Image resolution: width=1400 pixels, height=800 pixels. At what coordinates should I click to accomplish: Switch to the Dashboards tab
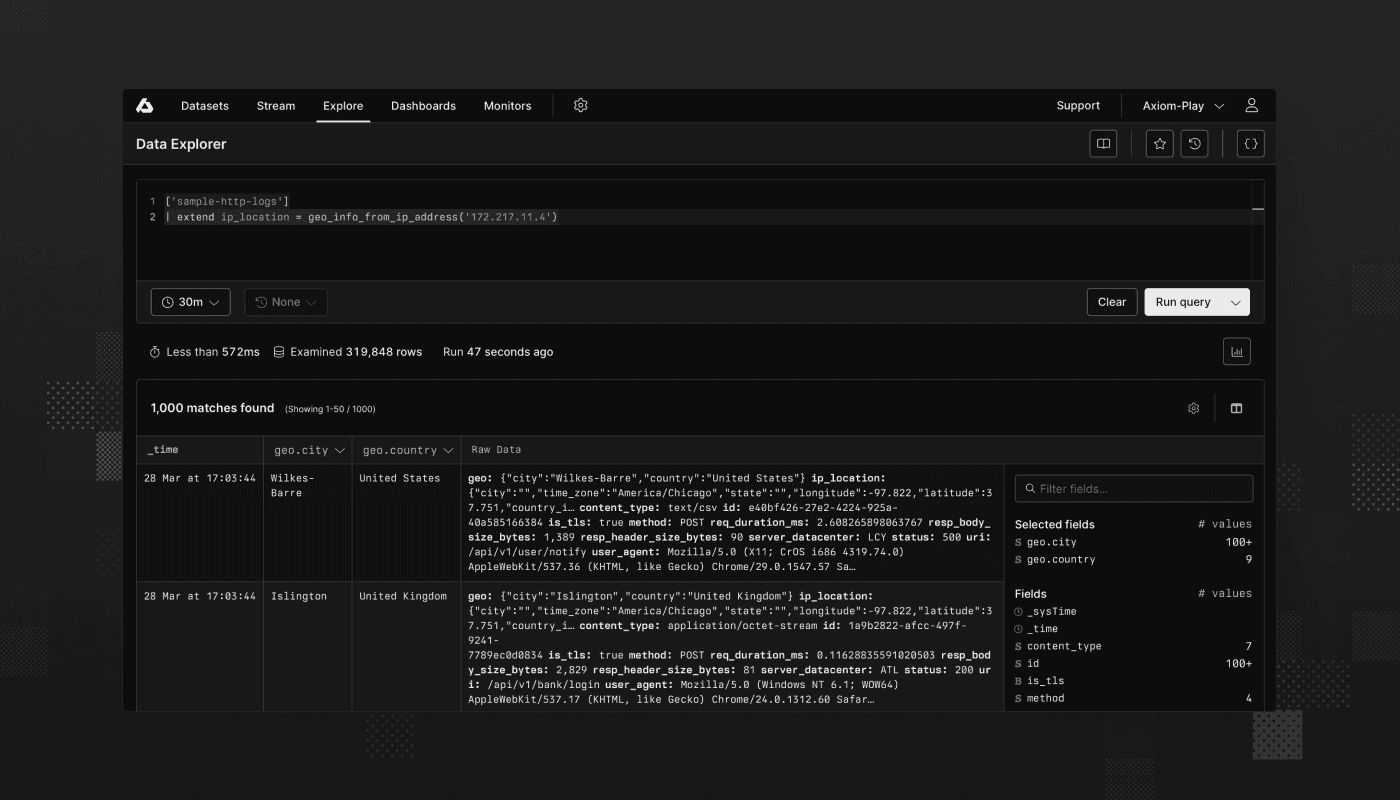point(423,105)
